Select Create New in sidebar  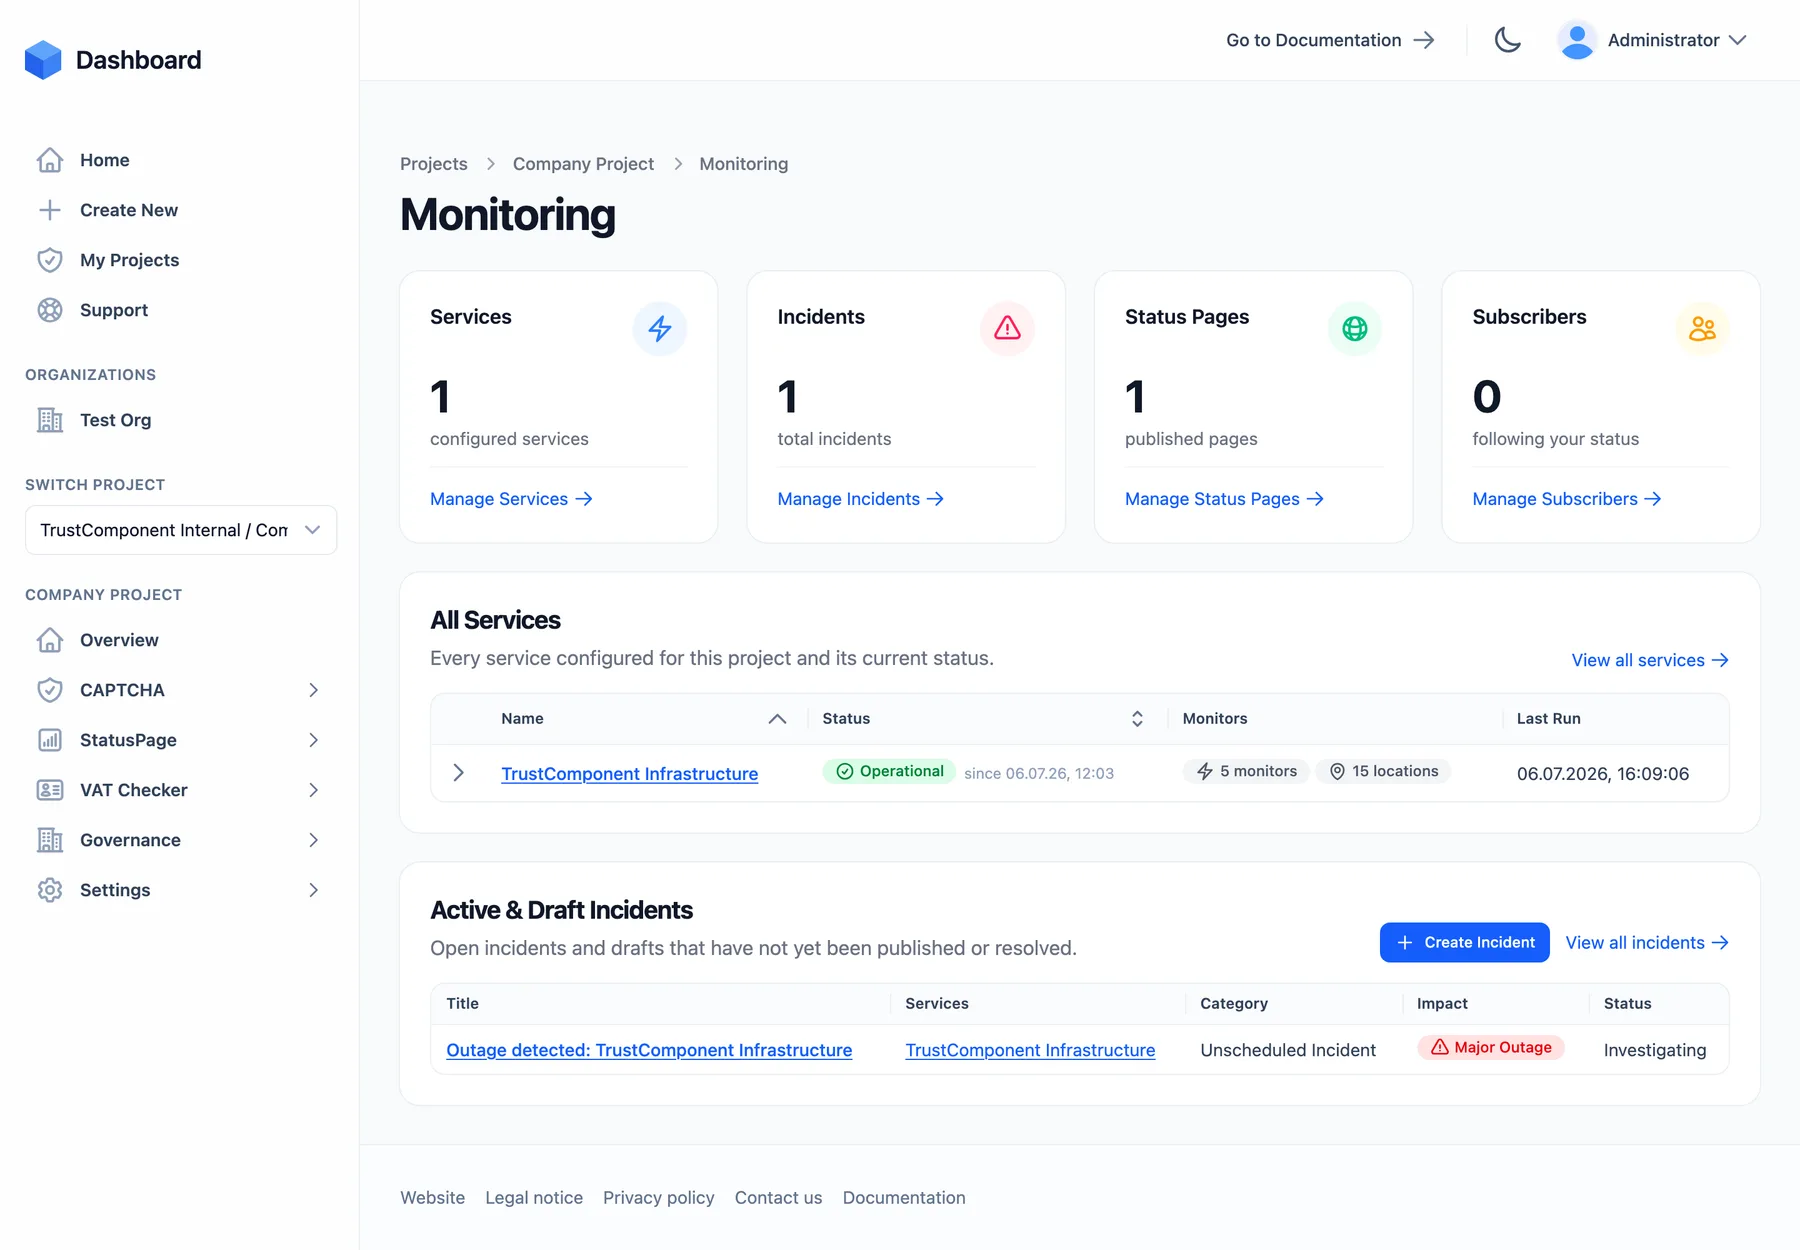(x=129, y=210)
